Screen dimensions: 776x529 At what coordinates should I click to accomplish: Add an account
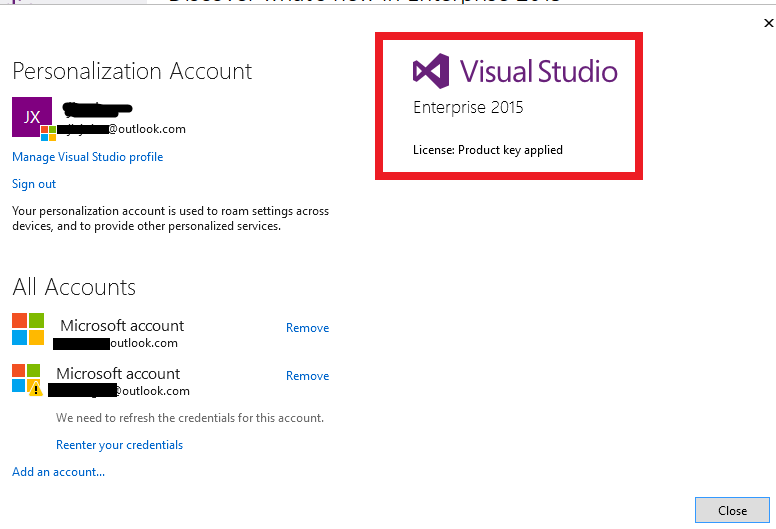click(x=58, y=472)
